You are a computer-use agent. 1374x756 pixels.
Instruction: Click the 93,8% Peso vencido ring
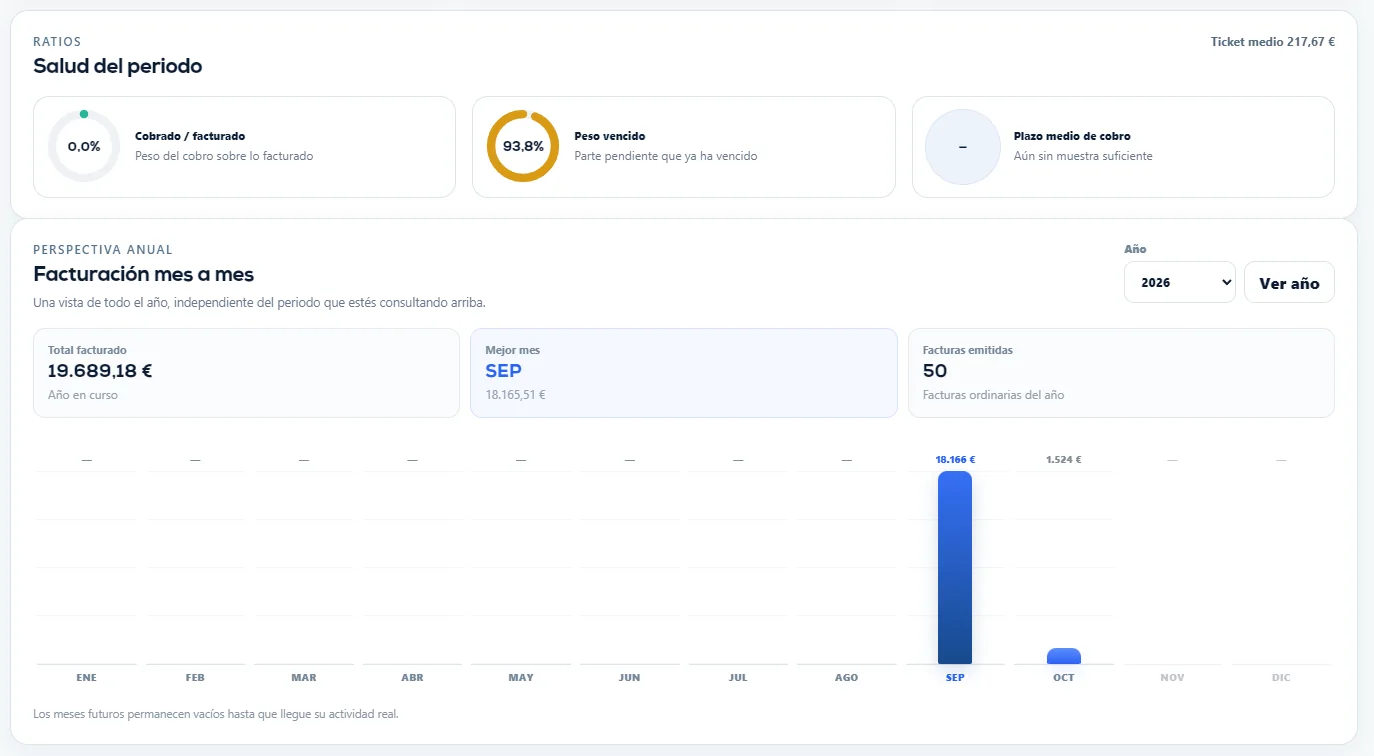523,146
